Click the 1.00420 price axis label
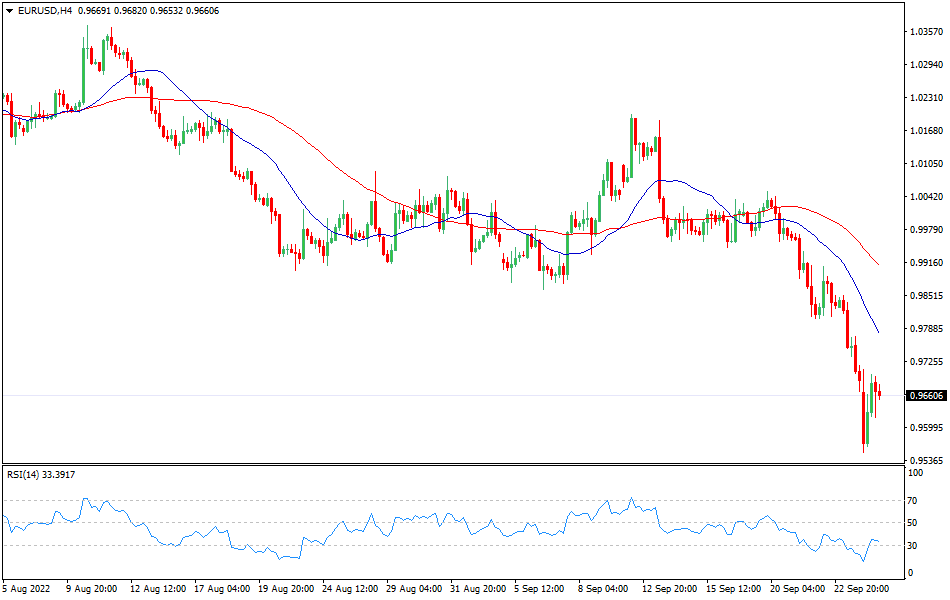This screenshot has height=600, width=950. coord(926,197)
